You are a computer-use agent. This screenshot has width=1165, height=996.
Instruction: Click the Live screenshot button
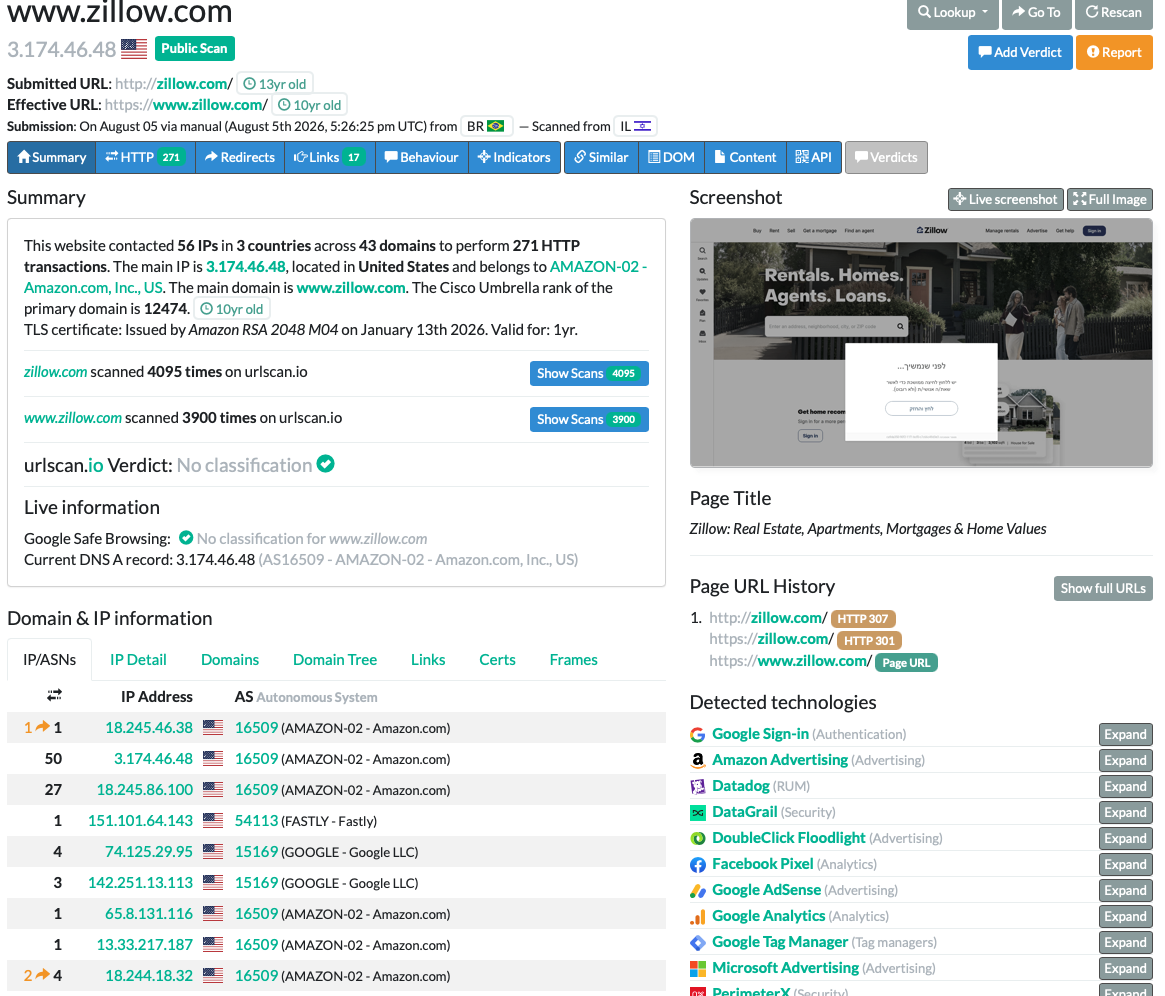click(1006, 199)
